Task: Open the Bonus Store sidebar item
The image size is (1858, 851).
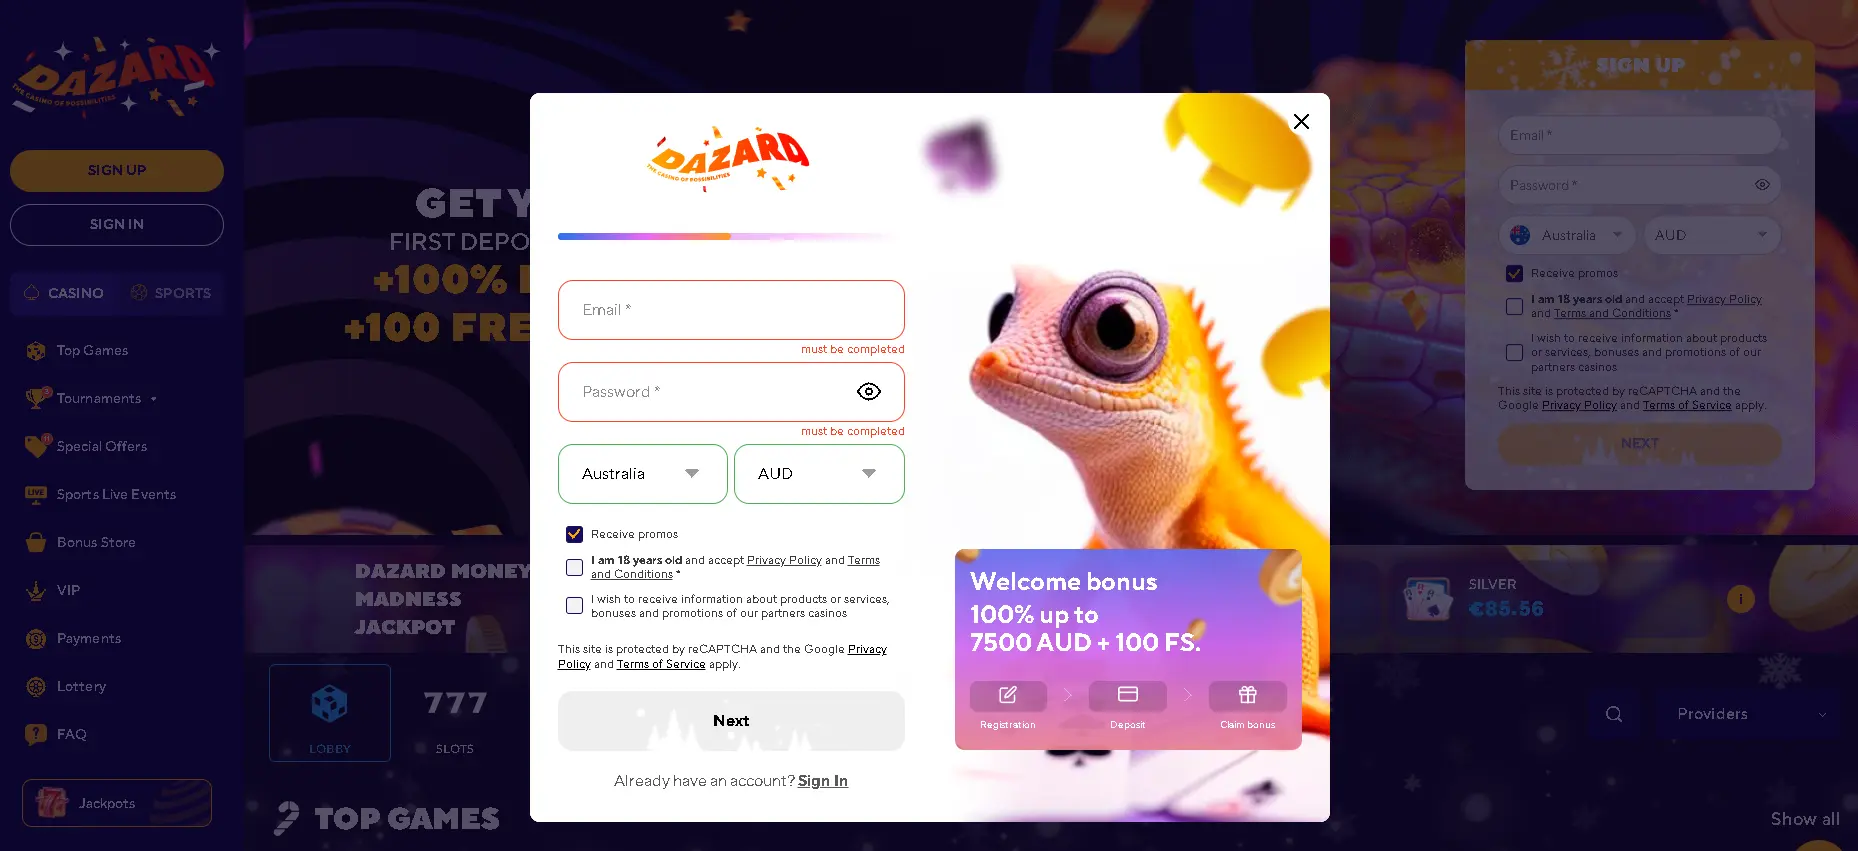Action: click(96, 543)
